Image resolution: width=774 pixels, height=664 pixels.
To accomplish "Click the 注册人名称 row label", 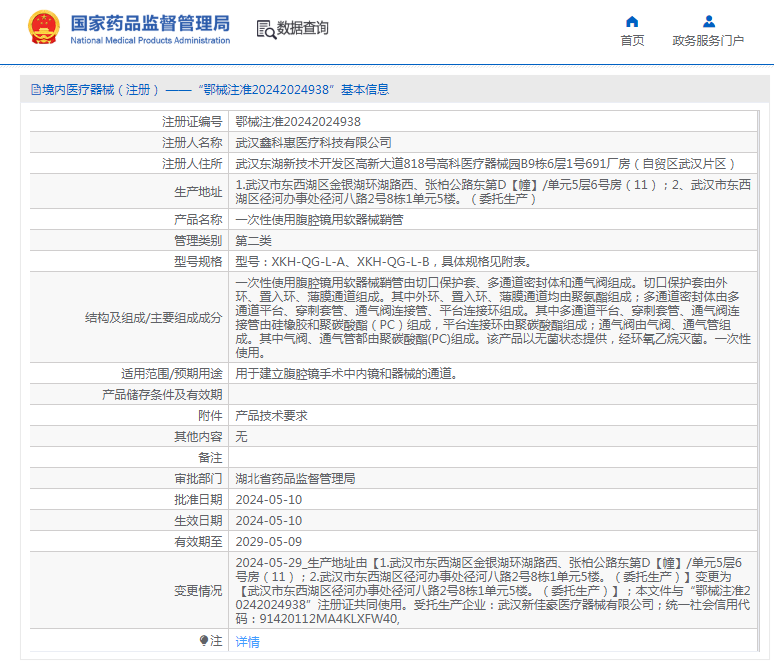I will click(192, 143).
